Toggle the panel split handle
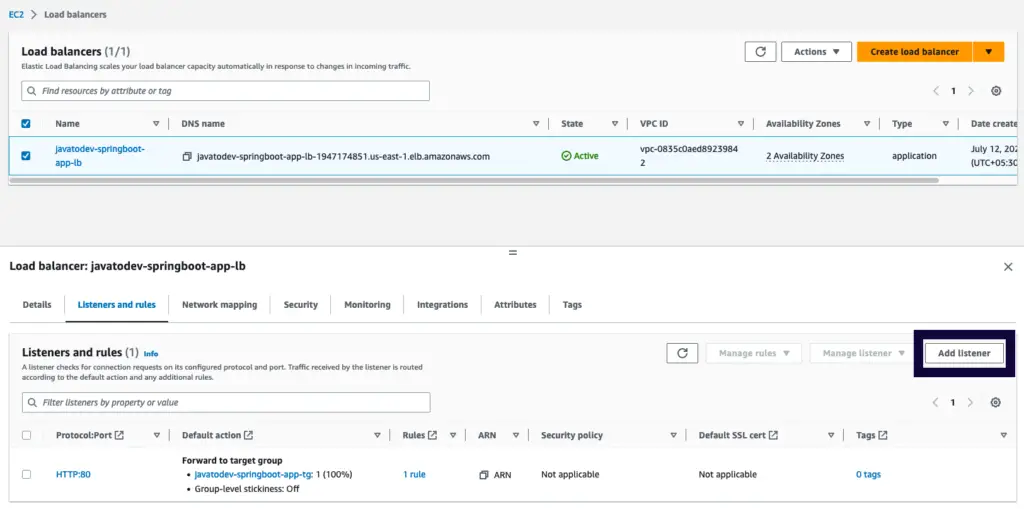Screen dimensions: 1024x509 click(513, 252)
